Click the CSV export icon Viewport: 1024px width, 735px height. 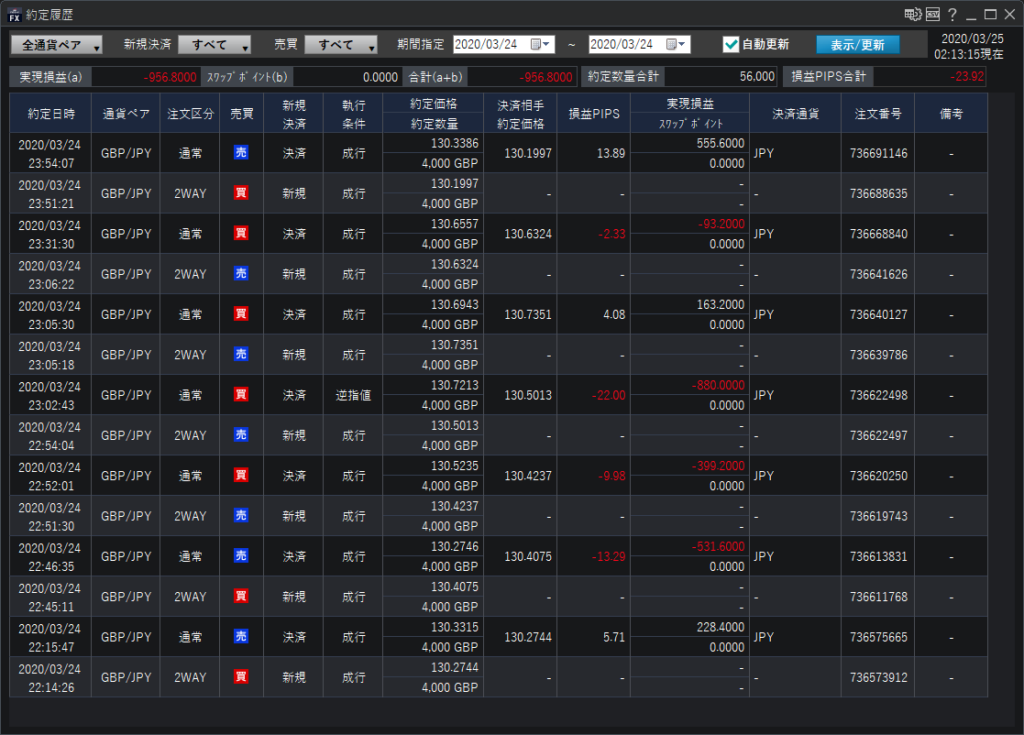pyautogui.click(x=932, y=14)
